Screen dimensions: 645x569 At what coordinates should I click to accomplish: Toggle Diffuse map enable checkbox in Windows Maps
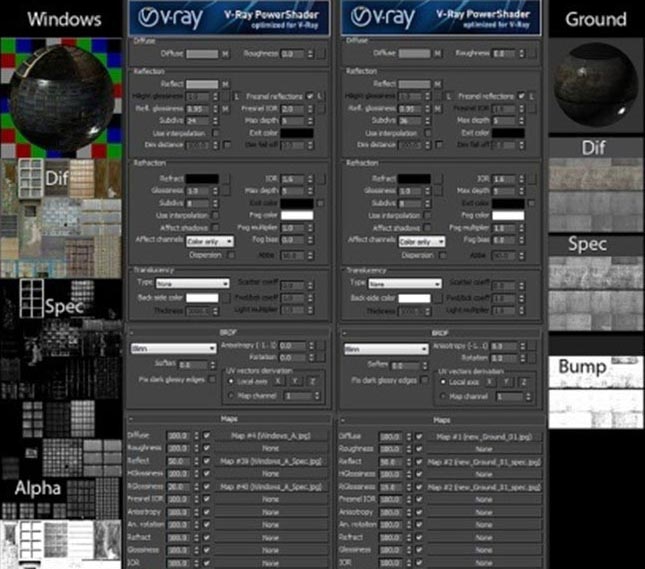pyautogui.click(x=206, y=435)
